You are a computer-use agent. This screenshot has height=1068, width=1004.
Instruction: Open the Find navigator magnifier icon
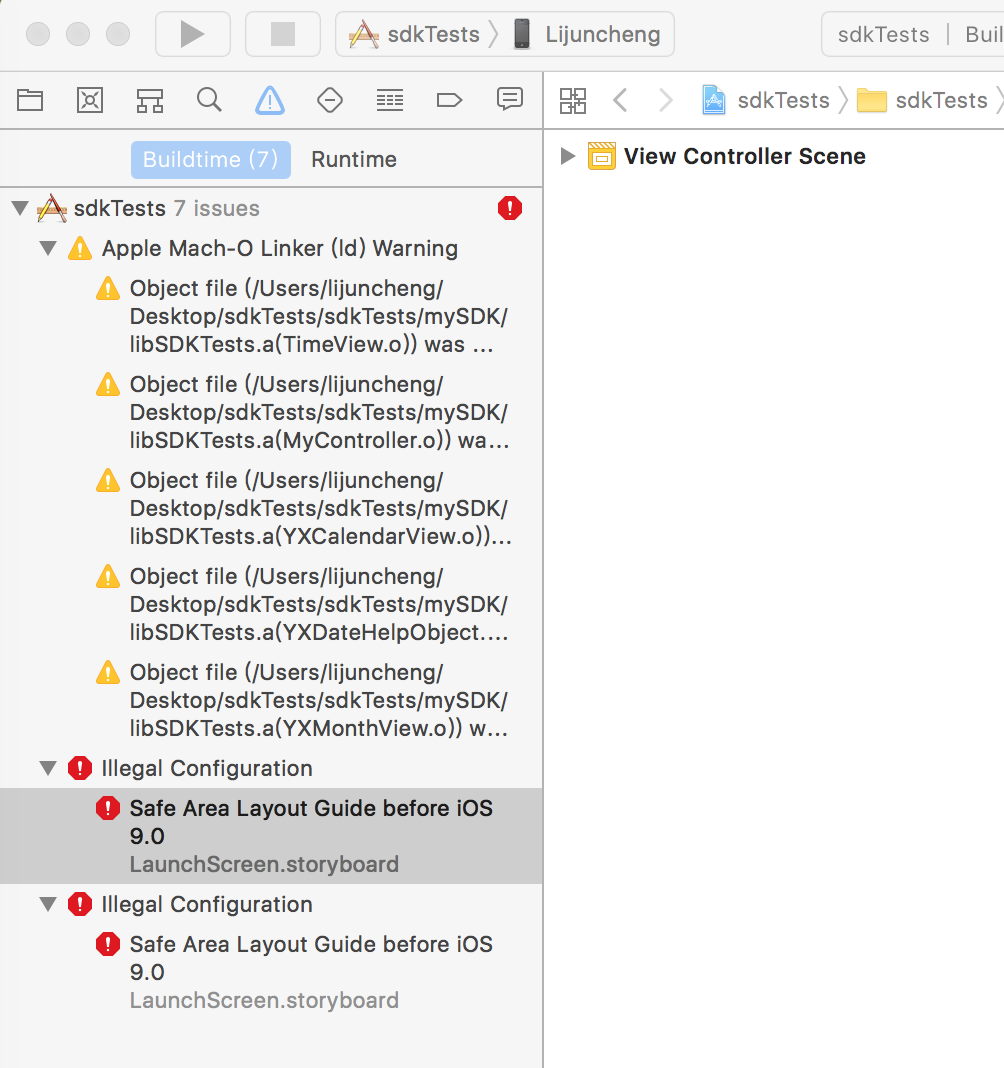click(209, 100)
